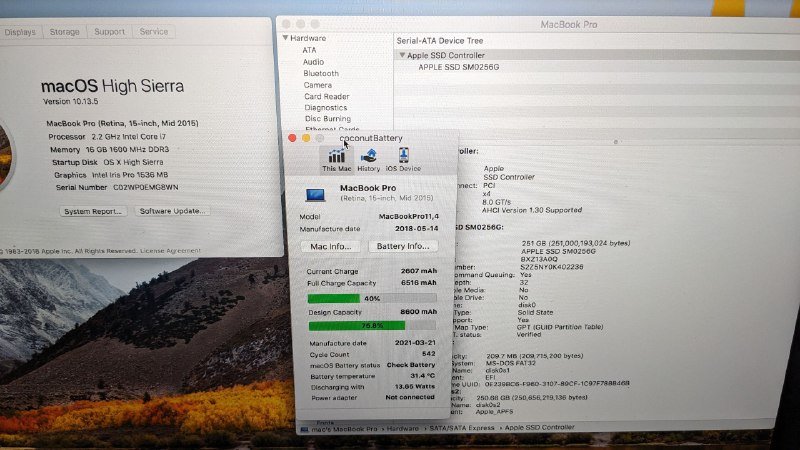Select Audio in Hardware sidebar
The width and height of the screenshot is (800, 450).
(313, 62)
